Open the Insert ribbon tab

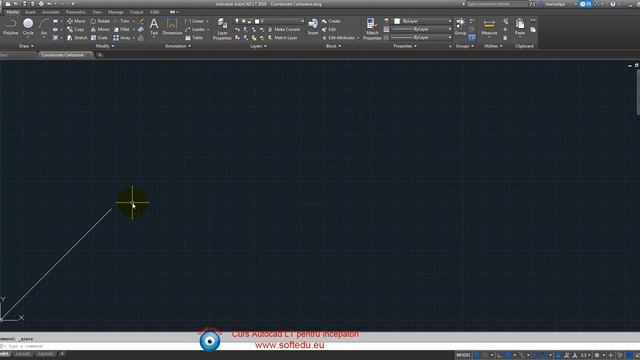(x=30, y=12)
